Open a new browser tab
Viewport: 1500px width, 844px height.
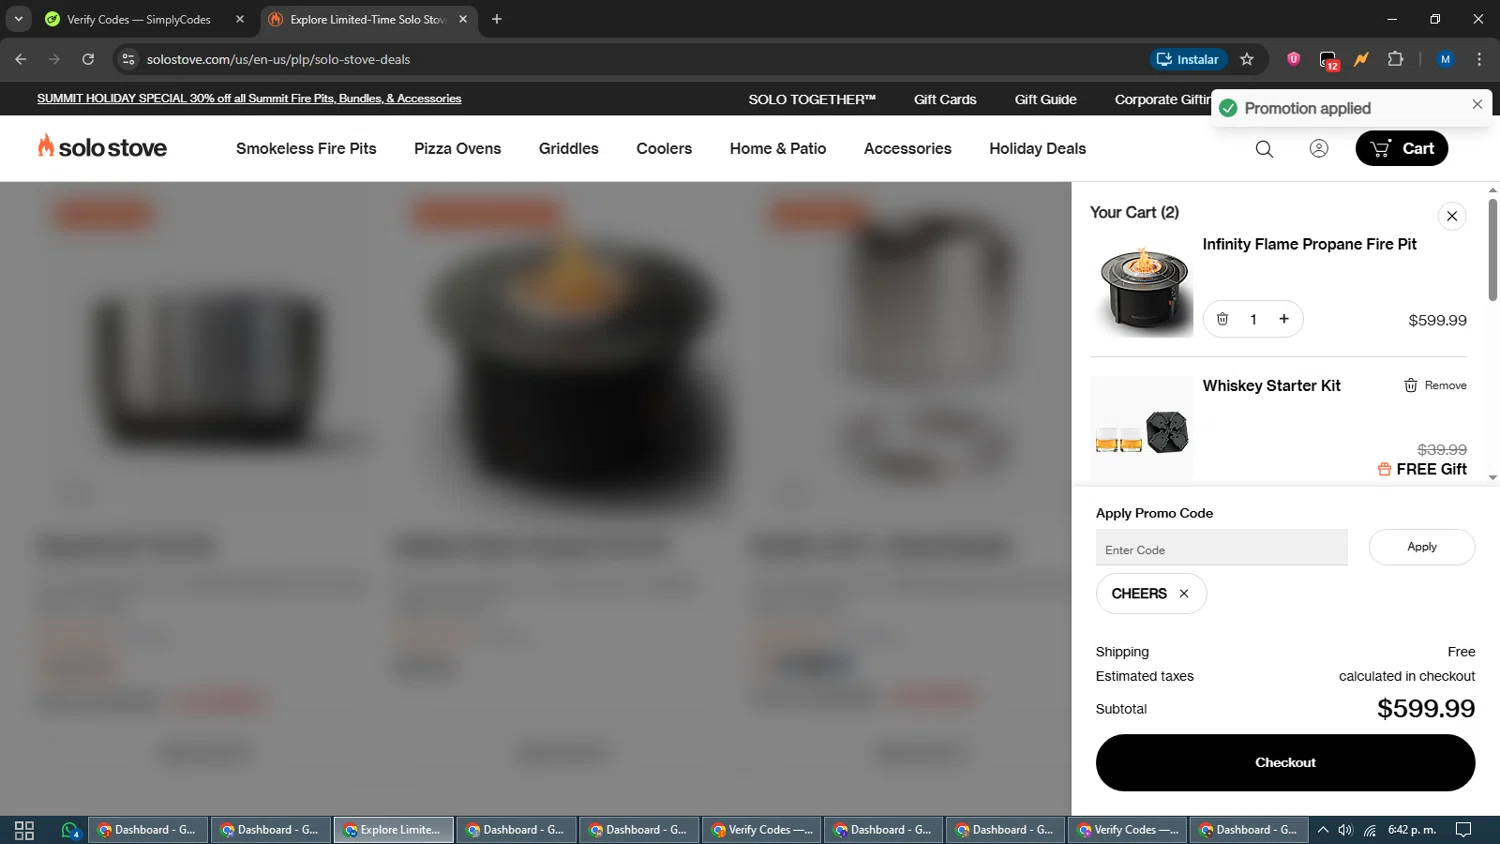pyautogui.click(x=497, y=19)
